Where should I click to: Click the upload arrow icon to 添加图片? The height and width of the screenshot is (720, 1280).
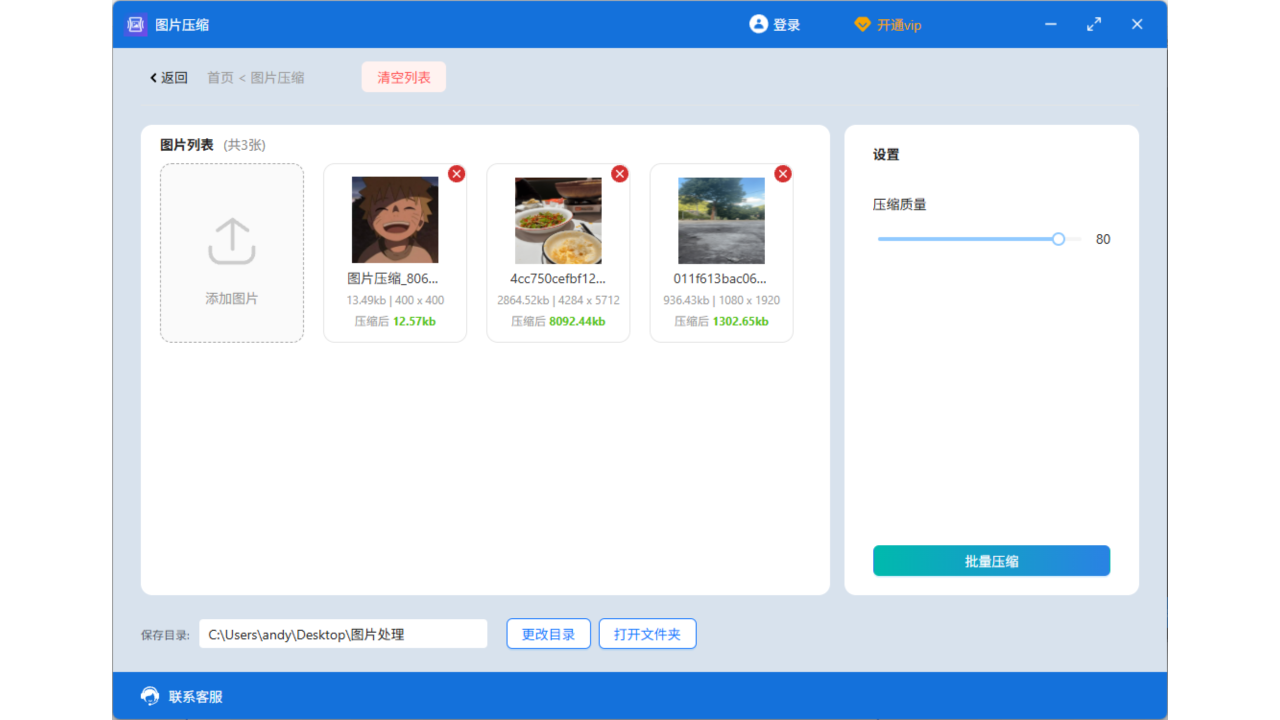tap(231, 240)
